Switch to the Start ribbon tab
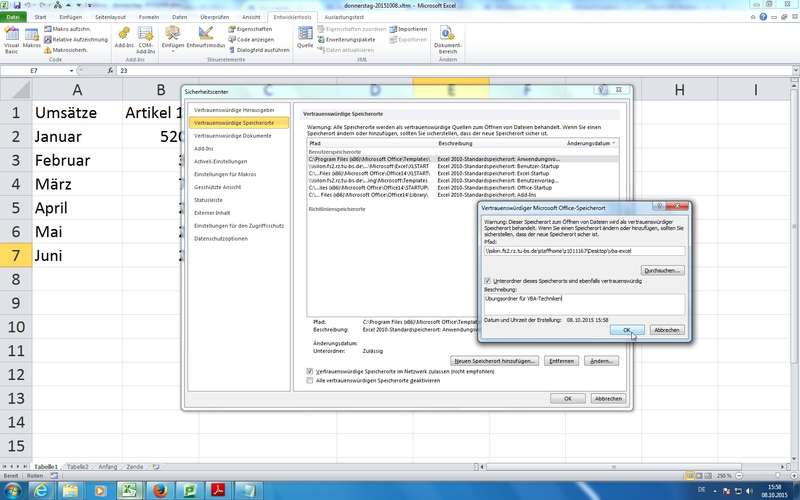 pyautogui.click(x=40, y=17)
